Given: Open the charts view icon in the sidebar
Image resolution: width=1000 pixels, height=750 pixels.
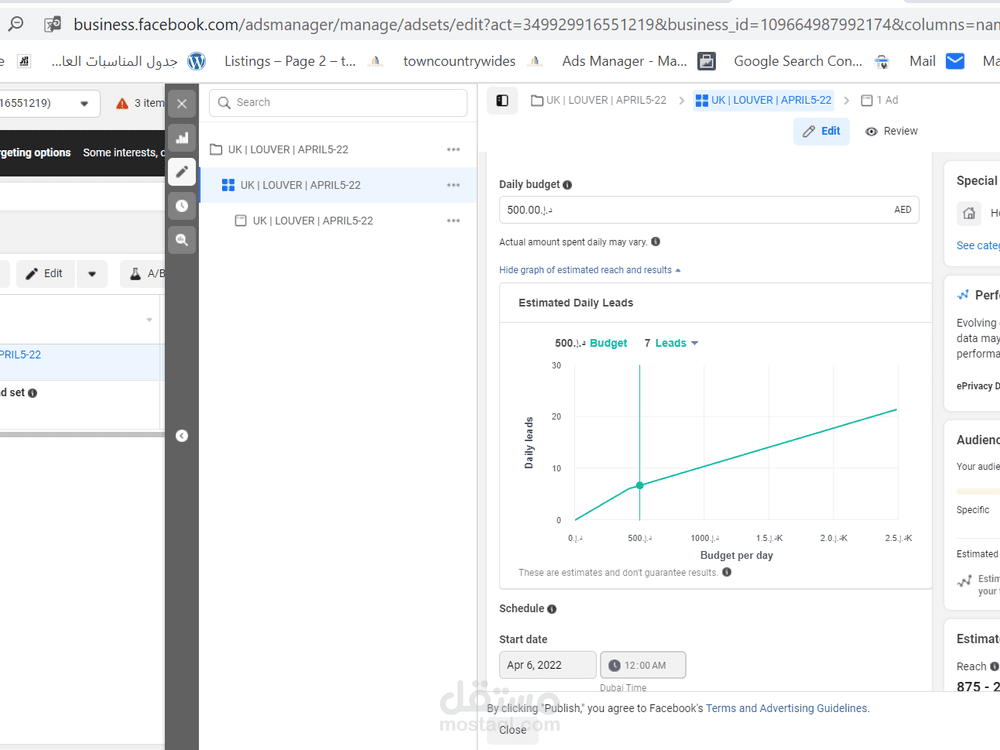Looking at the screenshot, I should click(182, 138).
